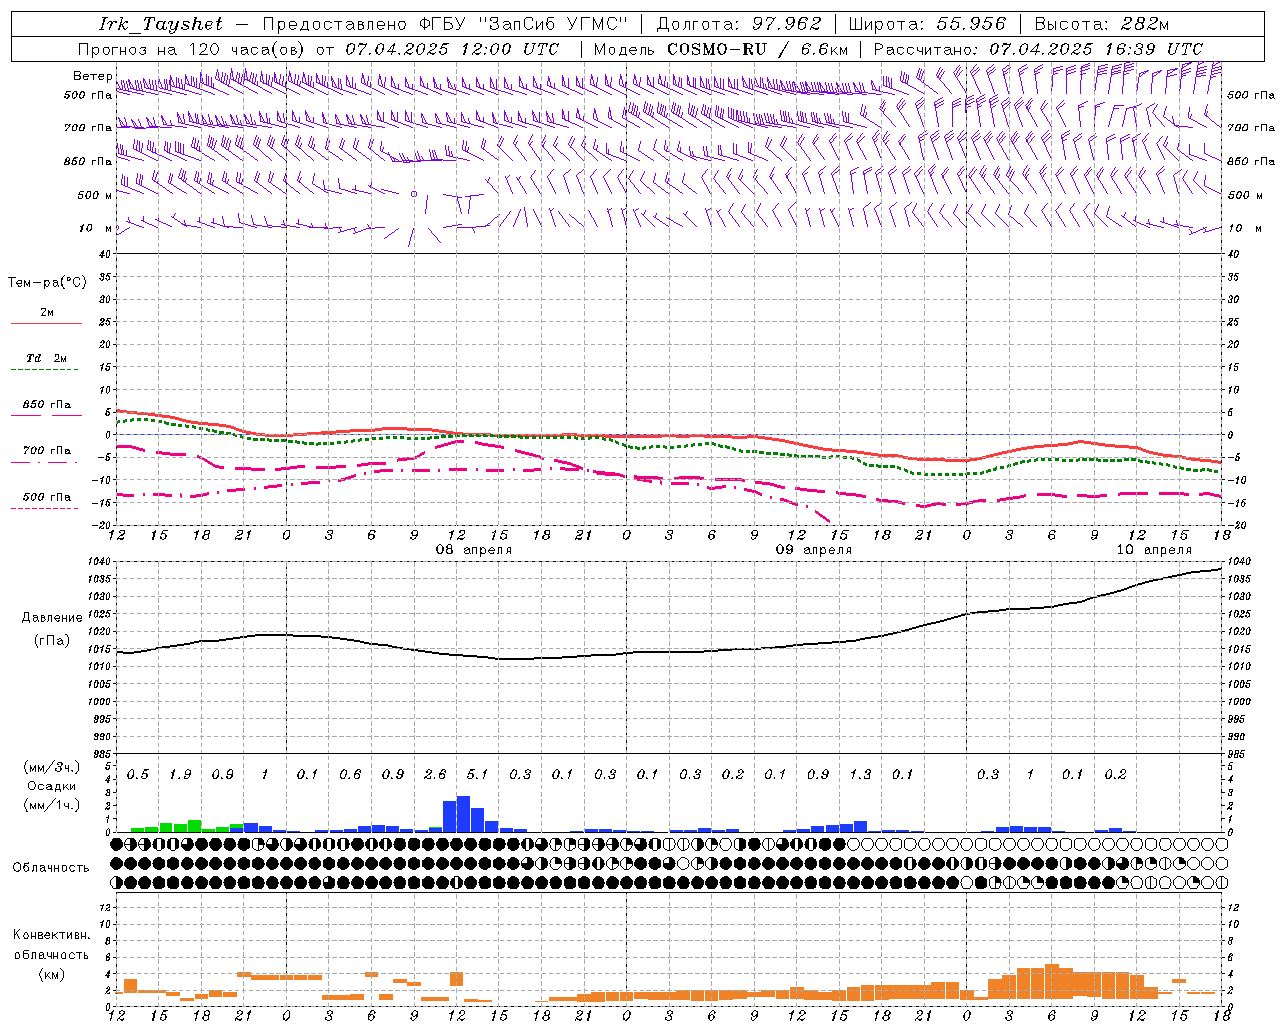
Task: Click the red solid 2м legend line
Action: click(x=46, y=324)
